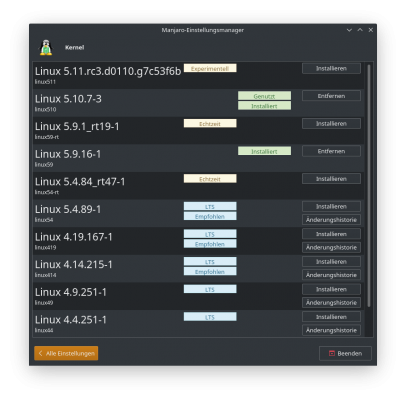Minimize the Manjaro settings window

pyautogui.click(x=349, y=30)
